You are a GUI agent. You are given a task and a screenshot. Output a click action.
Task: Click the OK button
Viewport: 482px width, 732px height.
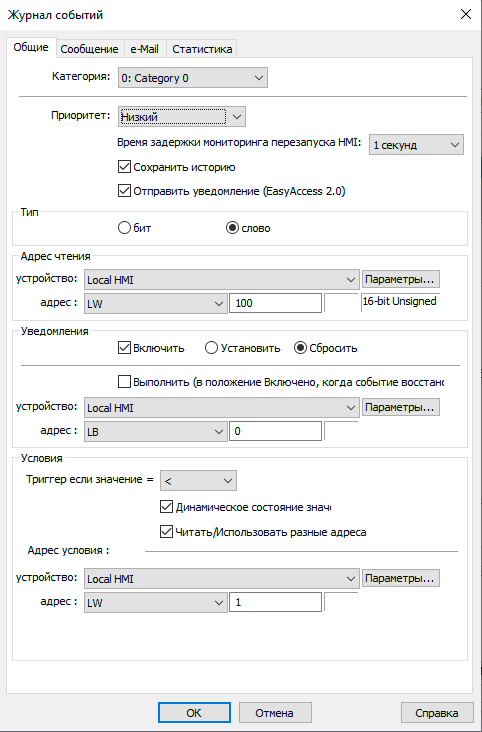pos(194,713)
